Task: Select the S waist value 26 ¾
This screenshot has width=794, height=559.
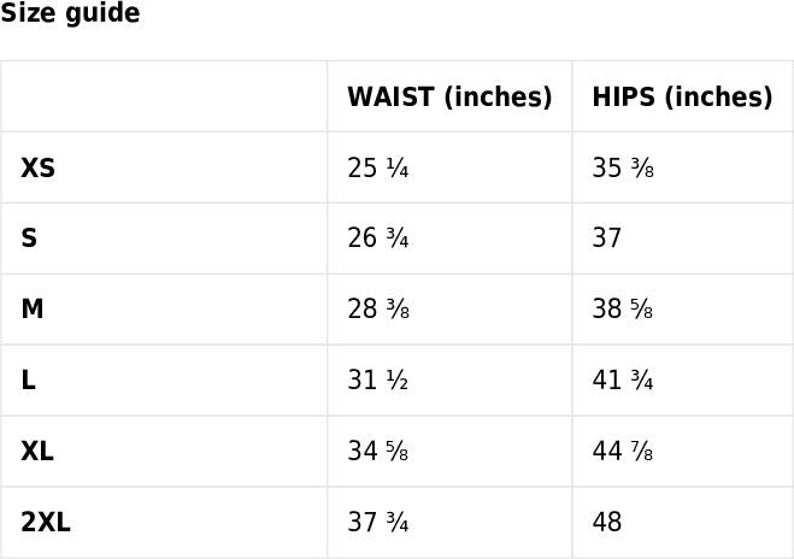Action: 378,238
